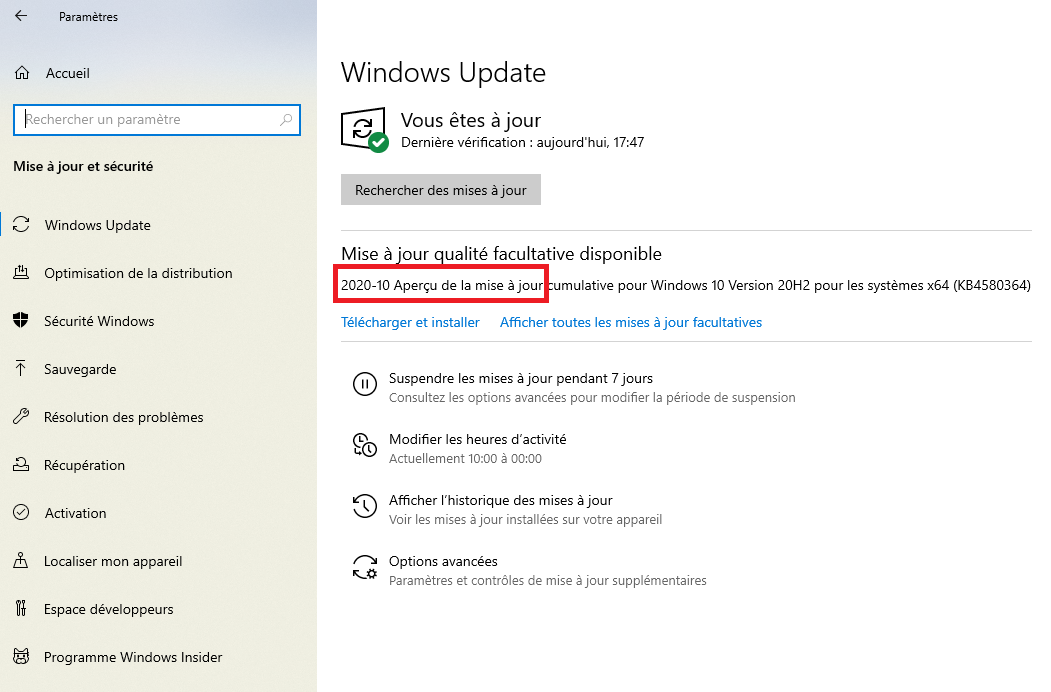This screenshot has width=1051, height=692.
Task: Open Optimisation de la distribution icon
Action: [21, 272]
